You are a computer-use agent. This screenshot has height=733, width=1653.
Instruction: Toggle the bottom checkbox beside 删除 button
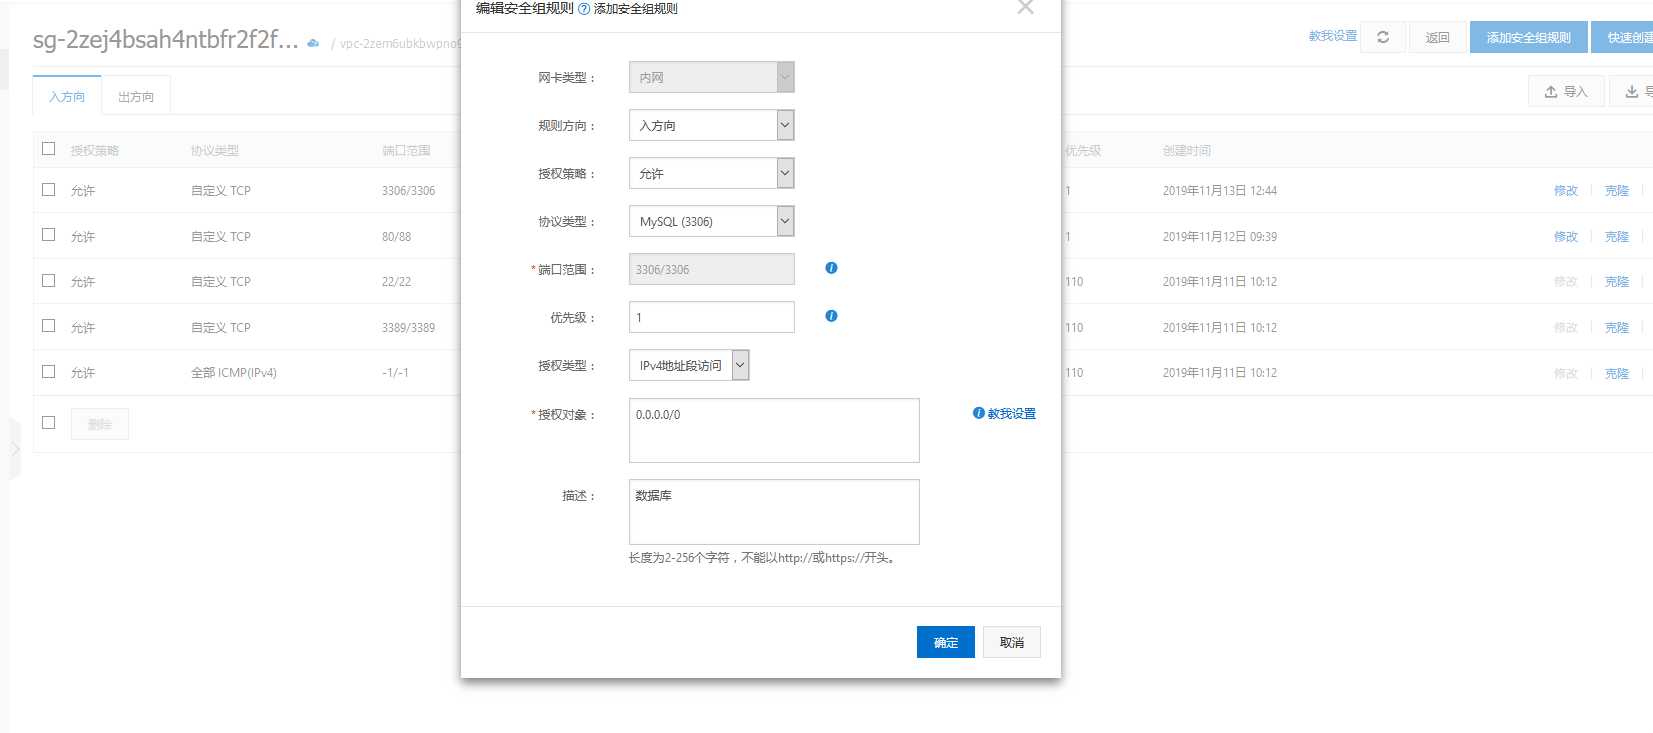click(48, 423)
